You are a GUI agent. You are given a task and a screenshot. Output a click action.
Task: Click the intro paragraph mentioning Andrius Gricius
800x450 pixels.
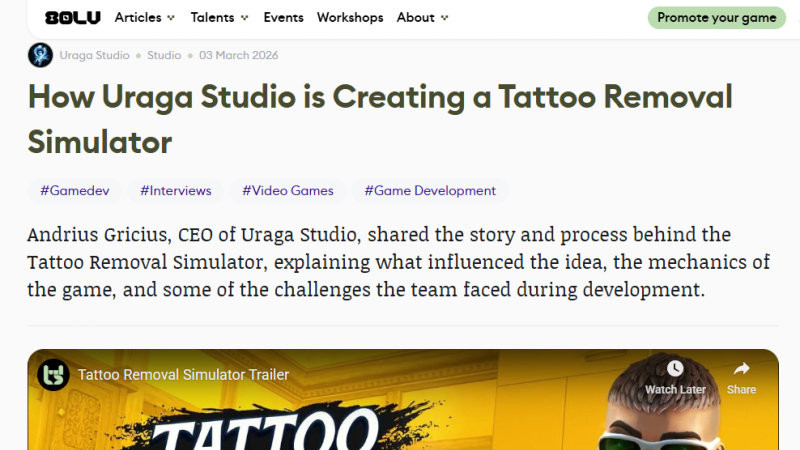(x=398, y=262)
